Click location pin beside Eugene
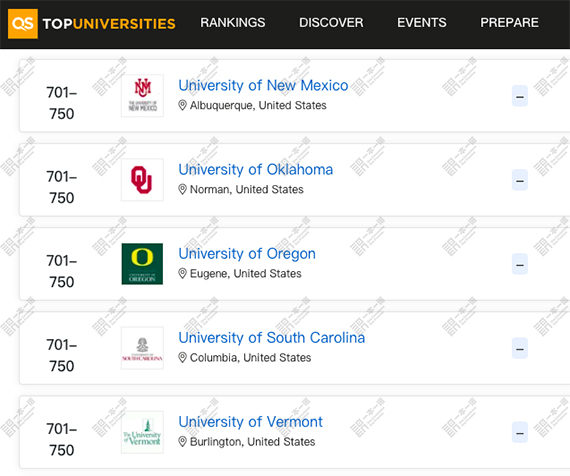This screenshot has height=476, width=570. click(x=182, y=273)
